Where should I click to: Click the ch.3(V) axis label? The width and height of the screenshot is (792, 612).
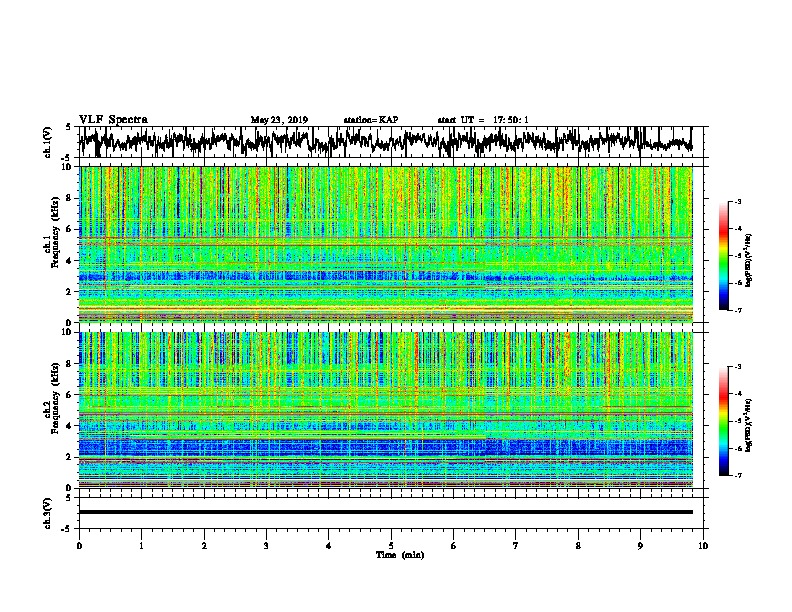tap(48, 513)
